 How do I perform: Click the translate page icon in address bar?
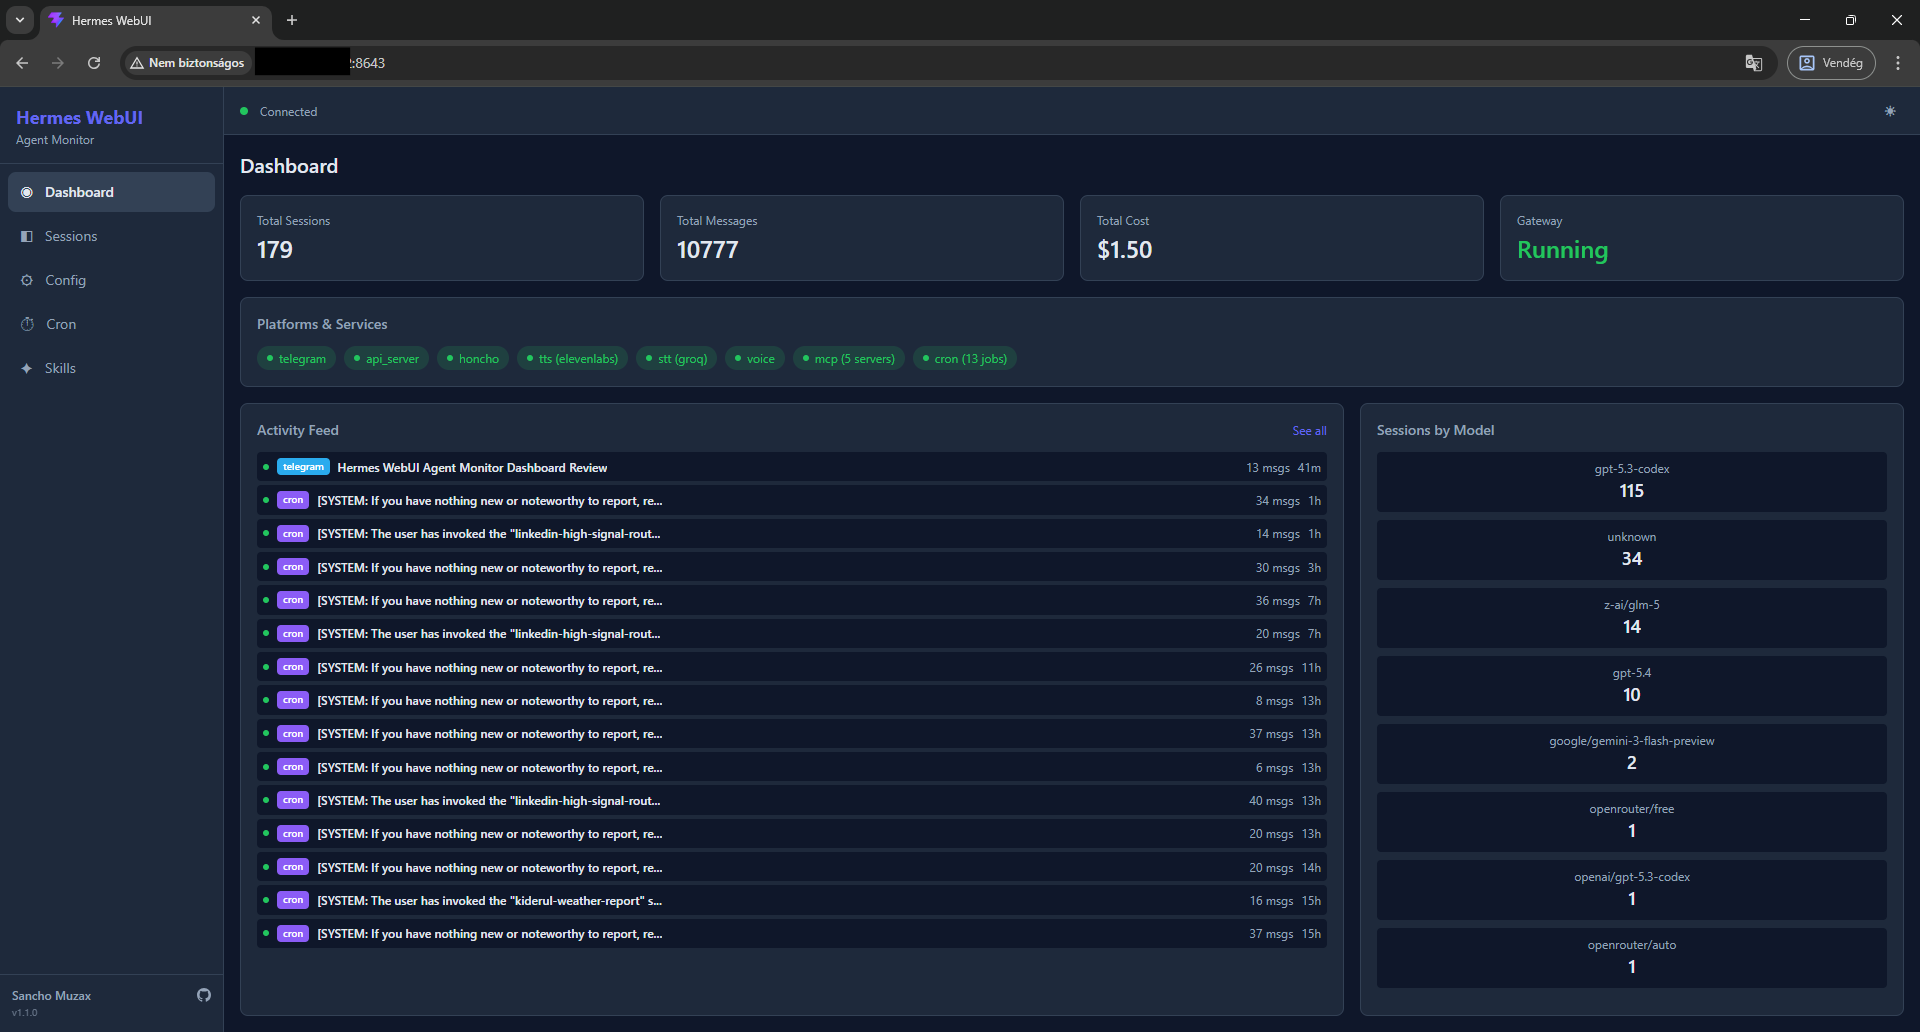coord(1754,63)
